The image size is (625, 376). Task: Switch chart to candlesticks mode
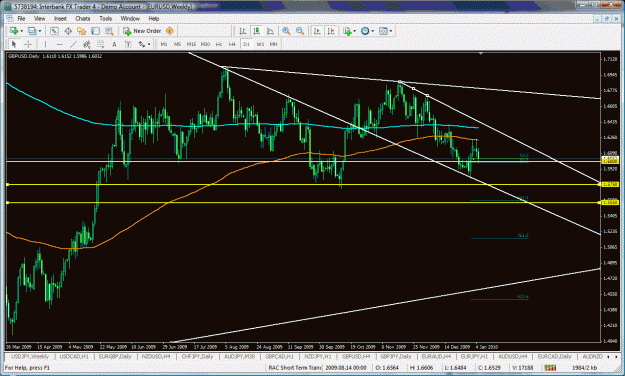tap(256, 31)
